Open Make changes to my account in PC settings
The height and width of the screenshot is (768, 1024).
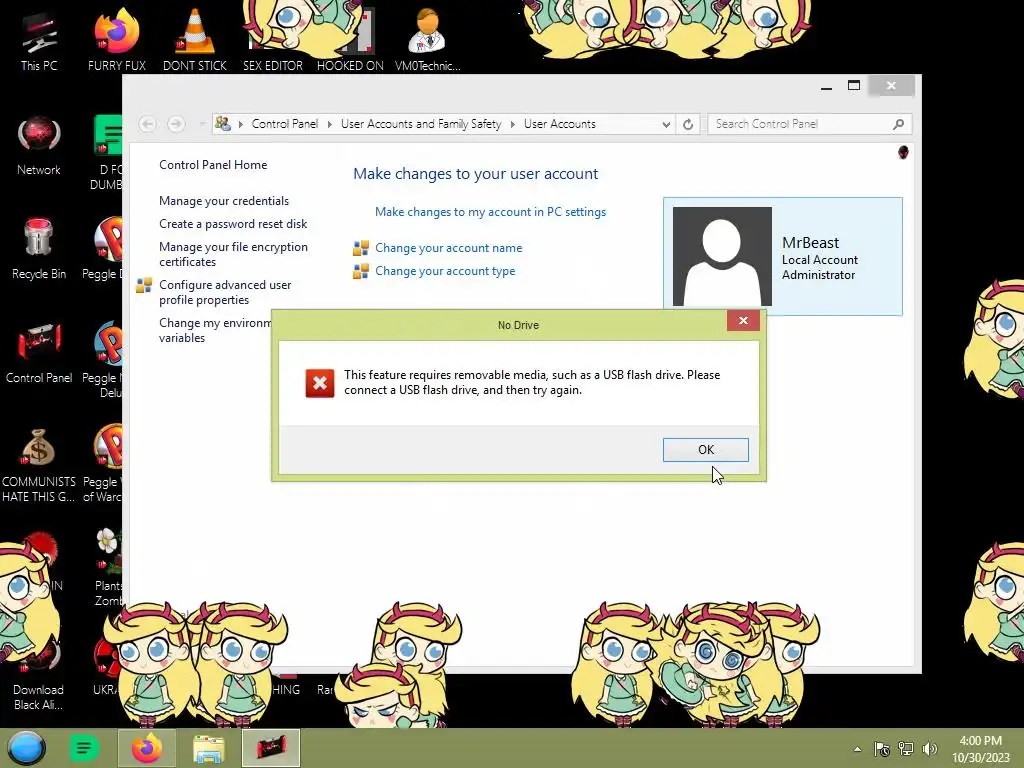490,212
